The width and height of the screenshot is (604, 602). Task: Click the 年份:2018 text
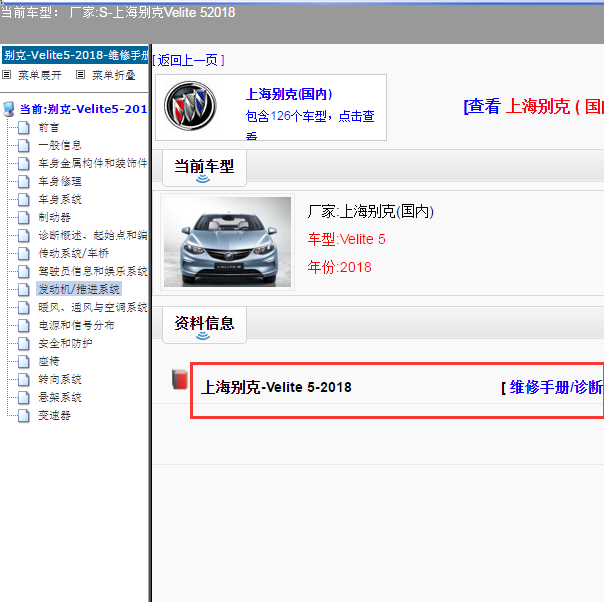(339, 267)
